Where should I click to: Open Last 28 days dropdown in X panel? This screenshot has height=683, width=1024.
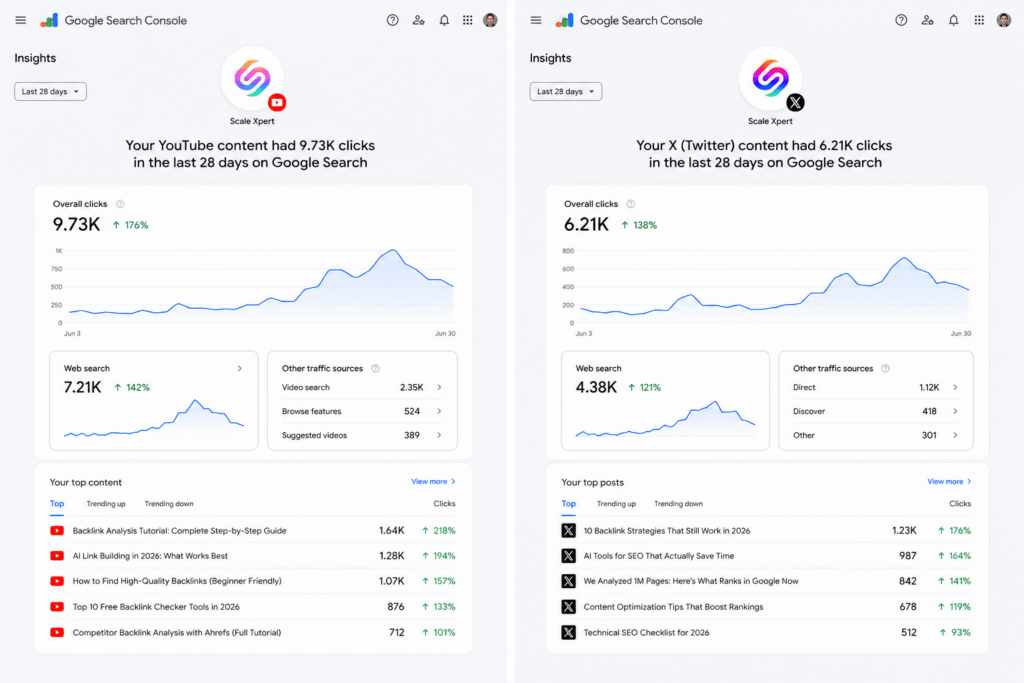click(566, 91)
